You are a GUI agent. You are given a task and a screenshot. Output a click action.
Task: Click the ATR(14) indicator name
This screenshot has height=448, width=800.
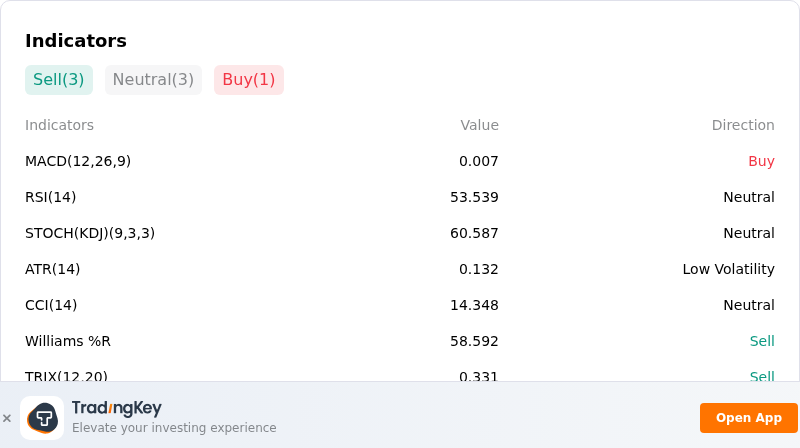pyautogui.click(x=53, y=269)
